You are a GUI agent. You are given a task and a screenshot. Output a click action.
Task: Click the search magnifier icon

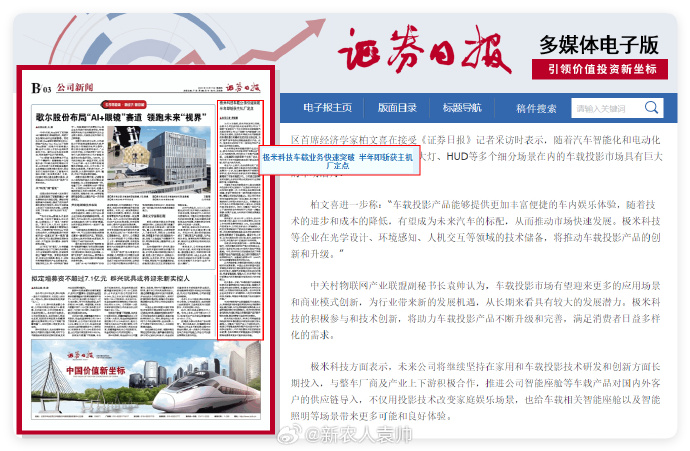point(651,107)
